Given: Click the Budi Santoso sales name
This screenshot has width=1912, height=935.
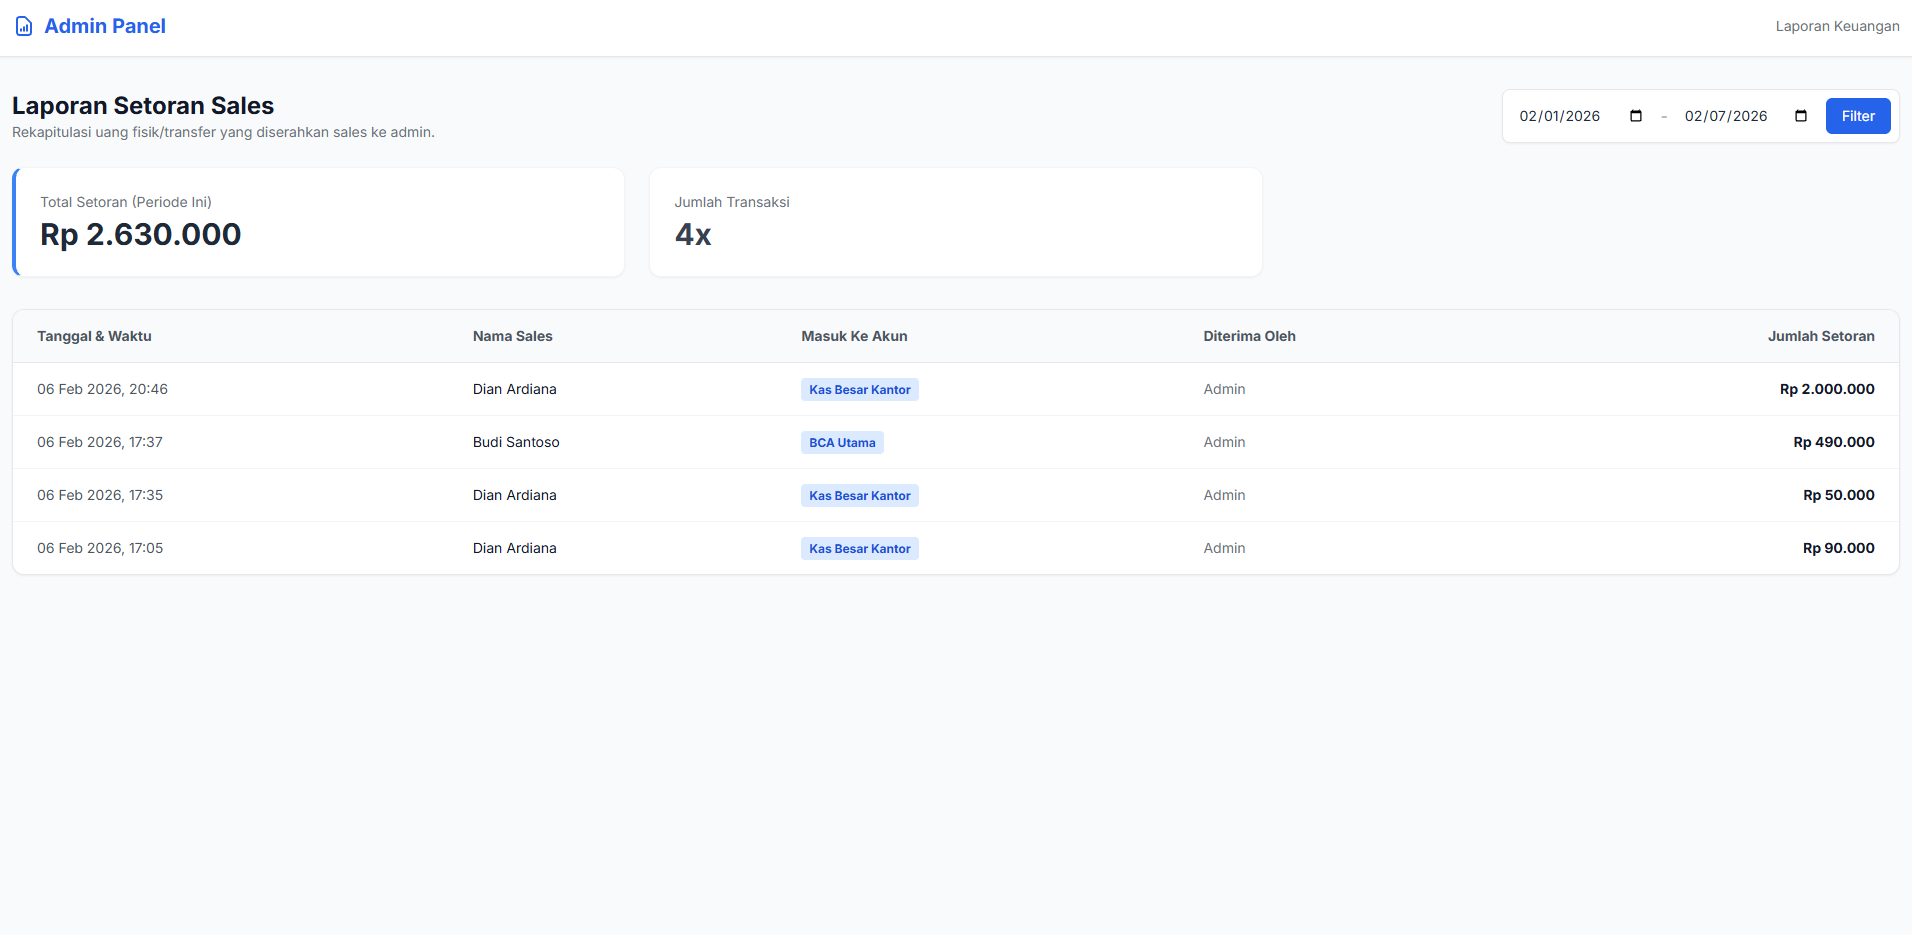Looking at the screenshot, I should coord(516,442).
